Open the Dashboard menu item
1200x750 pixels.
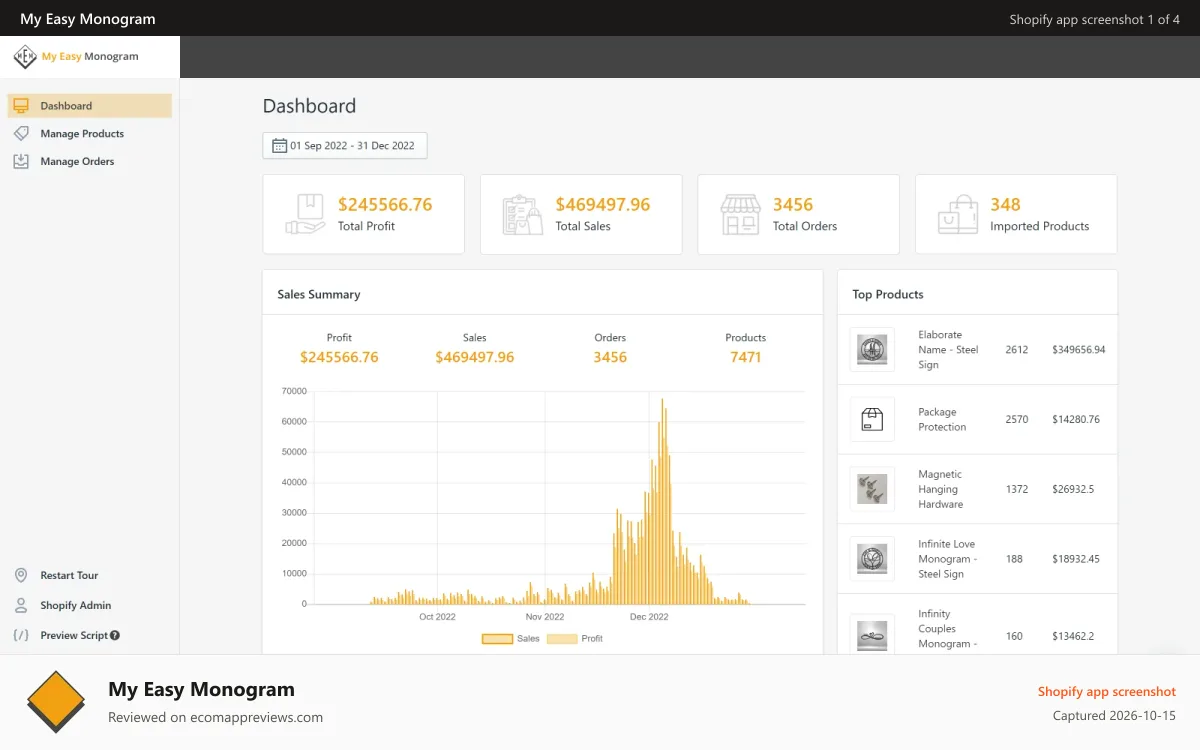click(90, 106)
